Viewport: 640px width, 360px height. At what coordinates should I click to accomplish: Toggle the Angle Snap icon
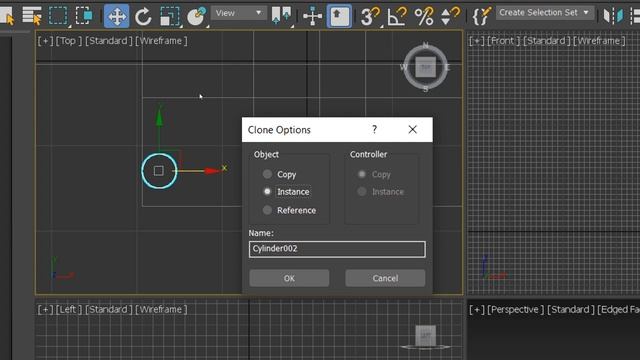tap(397, 16)
